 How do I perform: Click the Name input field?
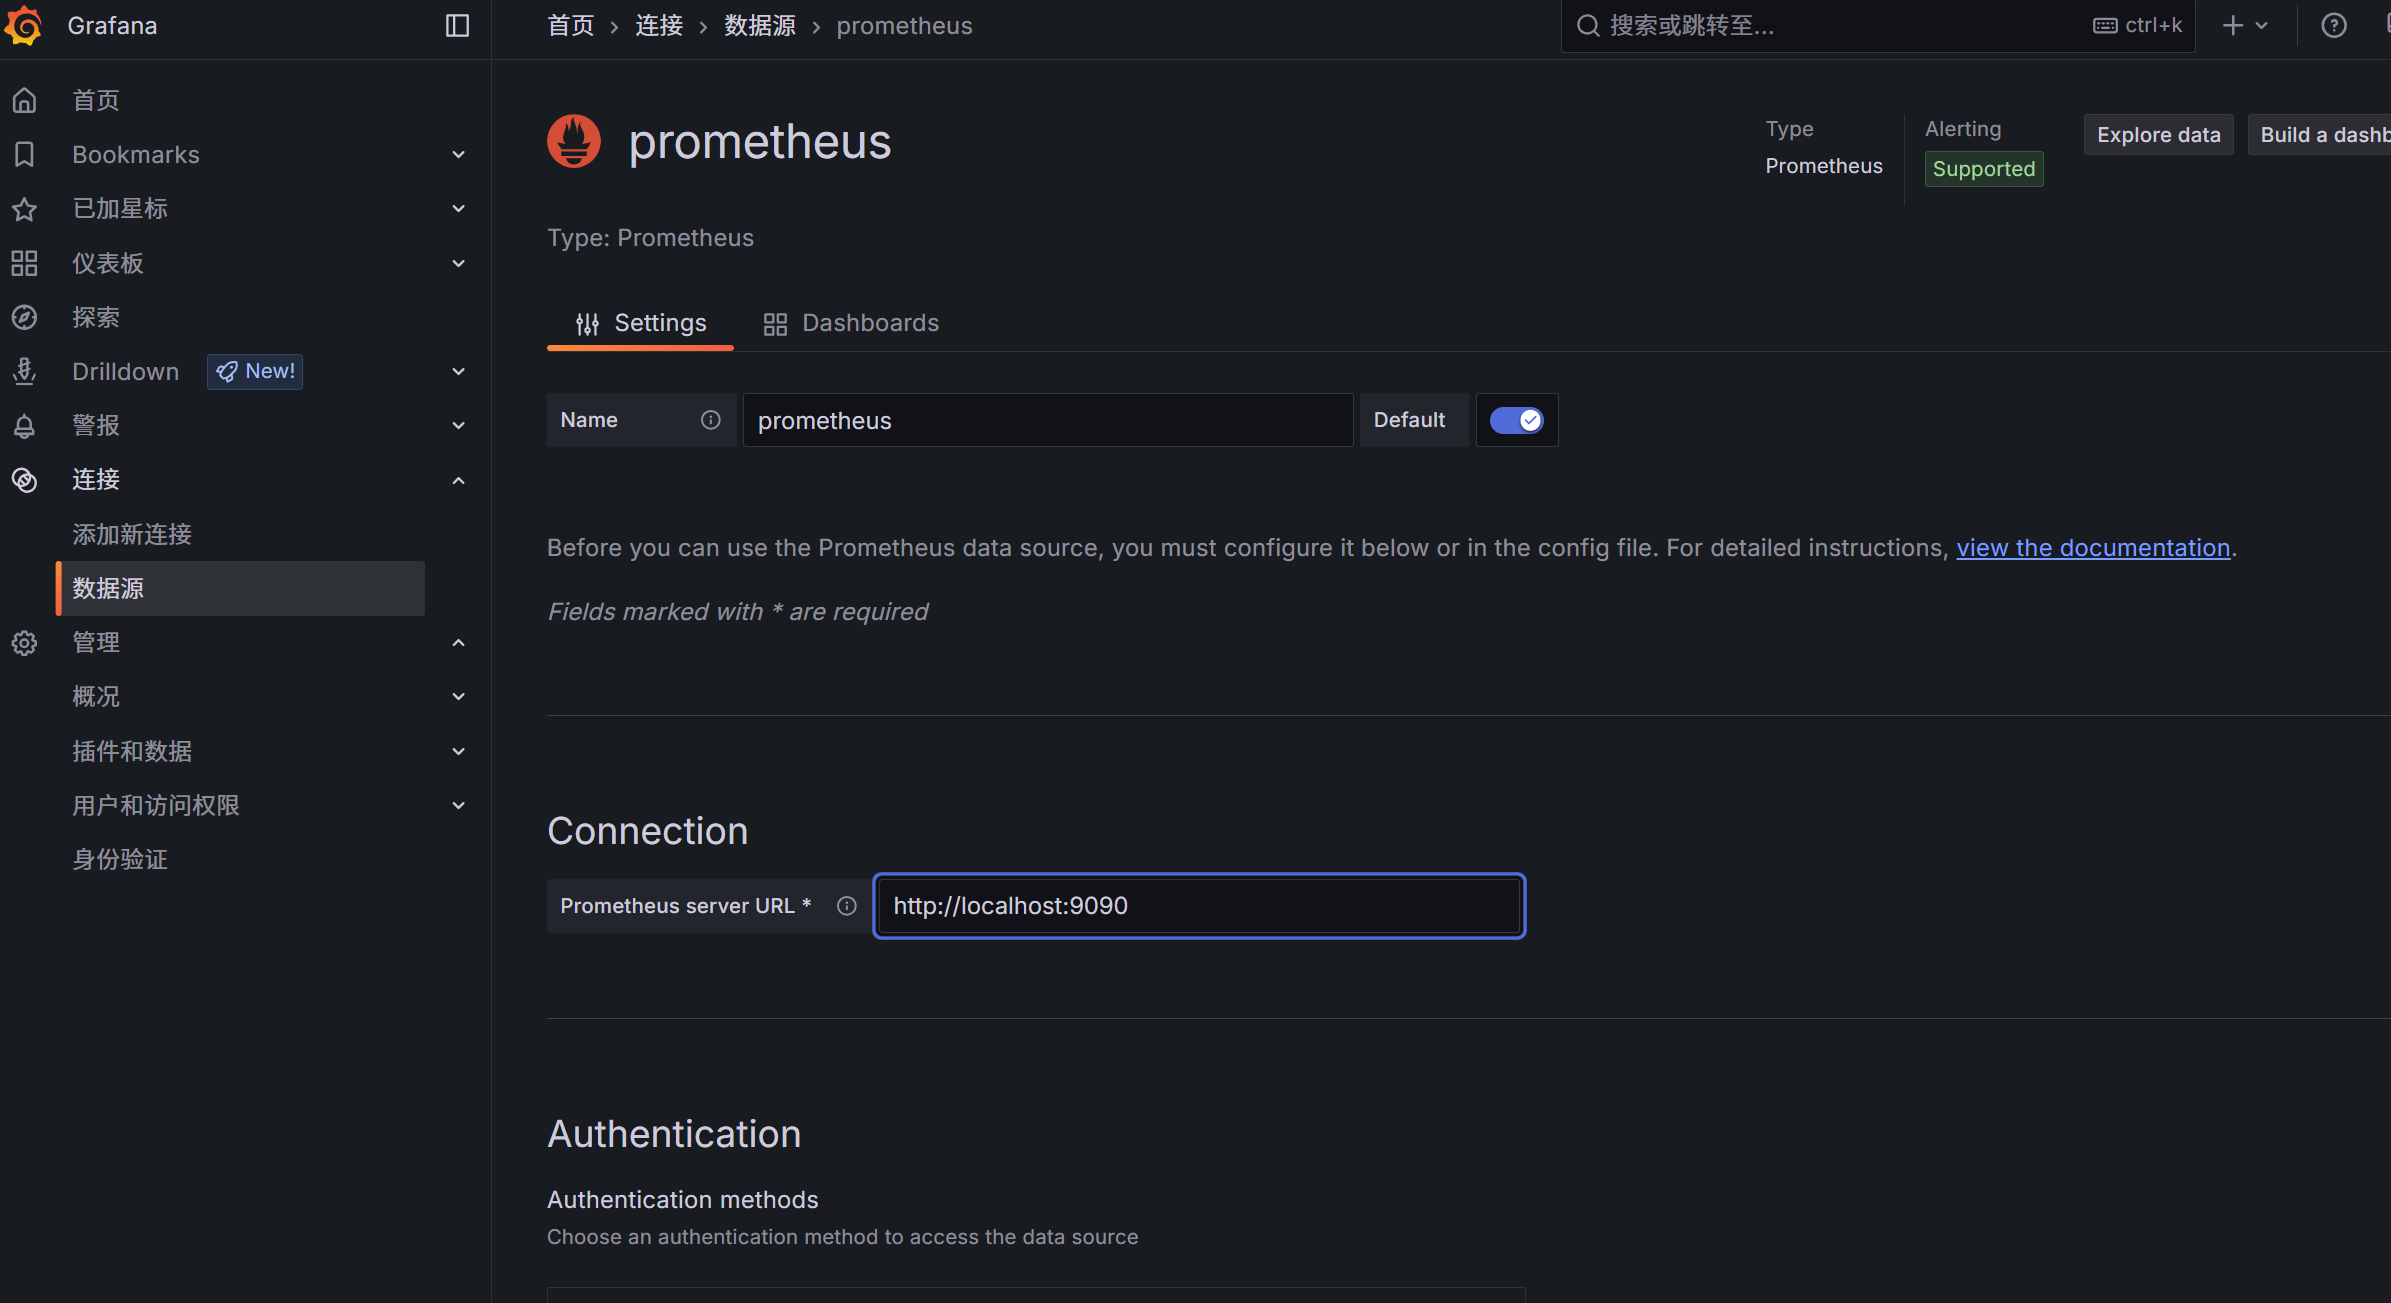pos(1047,420)
